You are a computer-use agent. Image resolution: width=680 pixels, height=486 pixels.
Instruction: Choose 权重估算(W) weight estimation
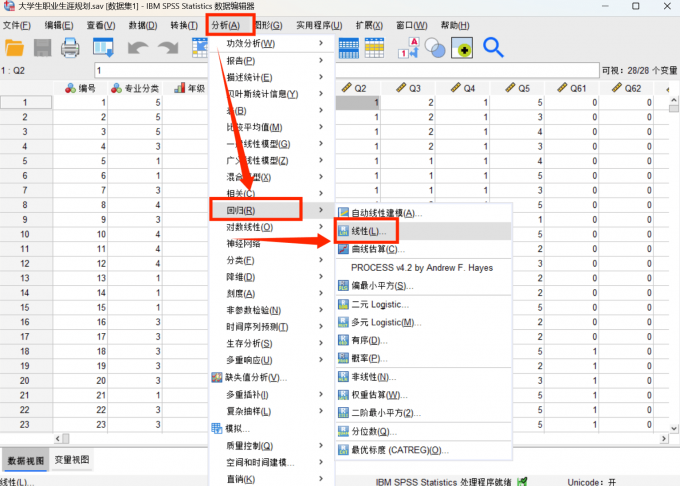(424, 395)
